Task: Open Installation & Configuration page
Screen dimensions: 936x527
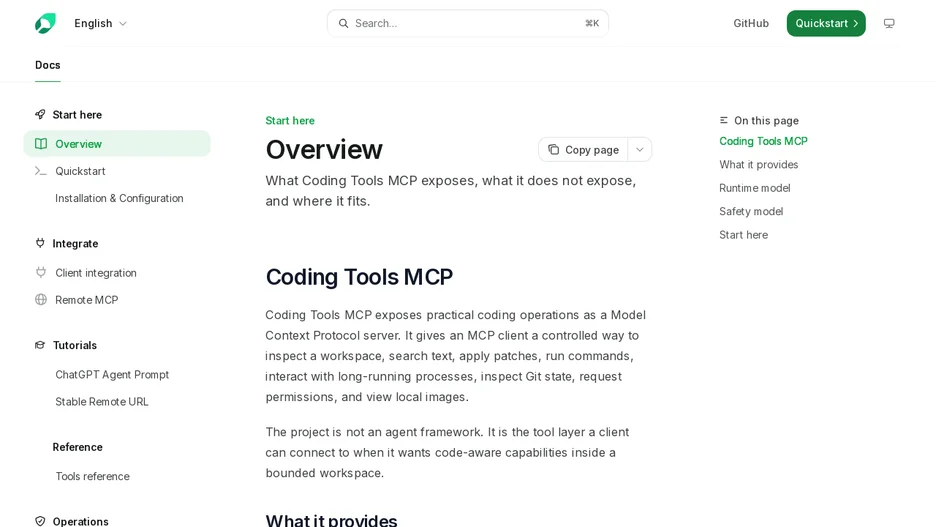Action: pyautogui.click(x=119, y=198)
